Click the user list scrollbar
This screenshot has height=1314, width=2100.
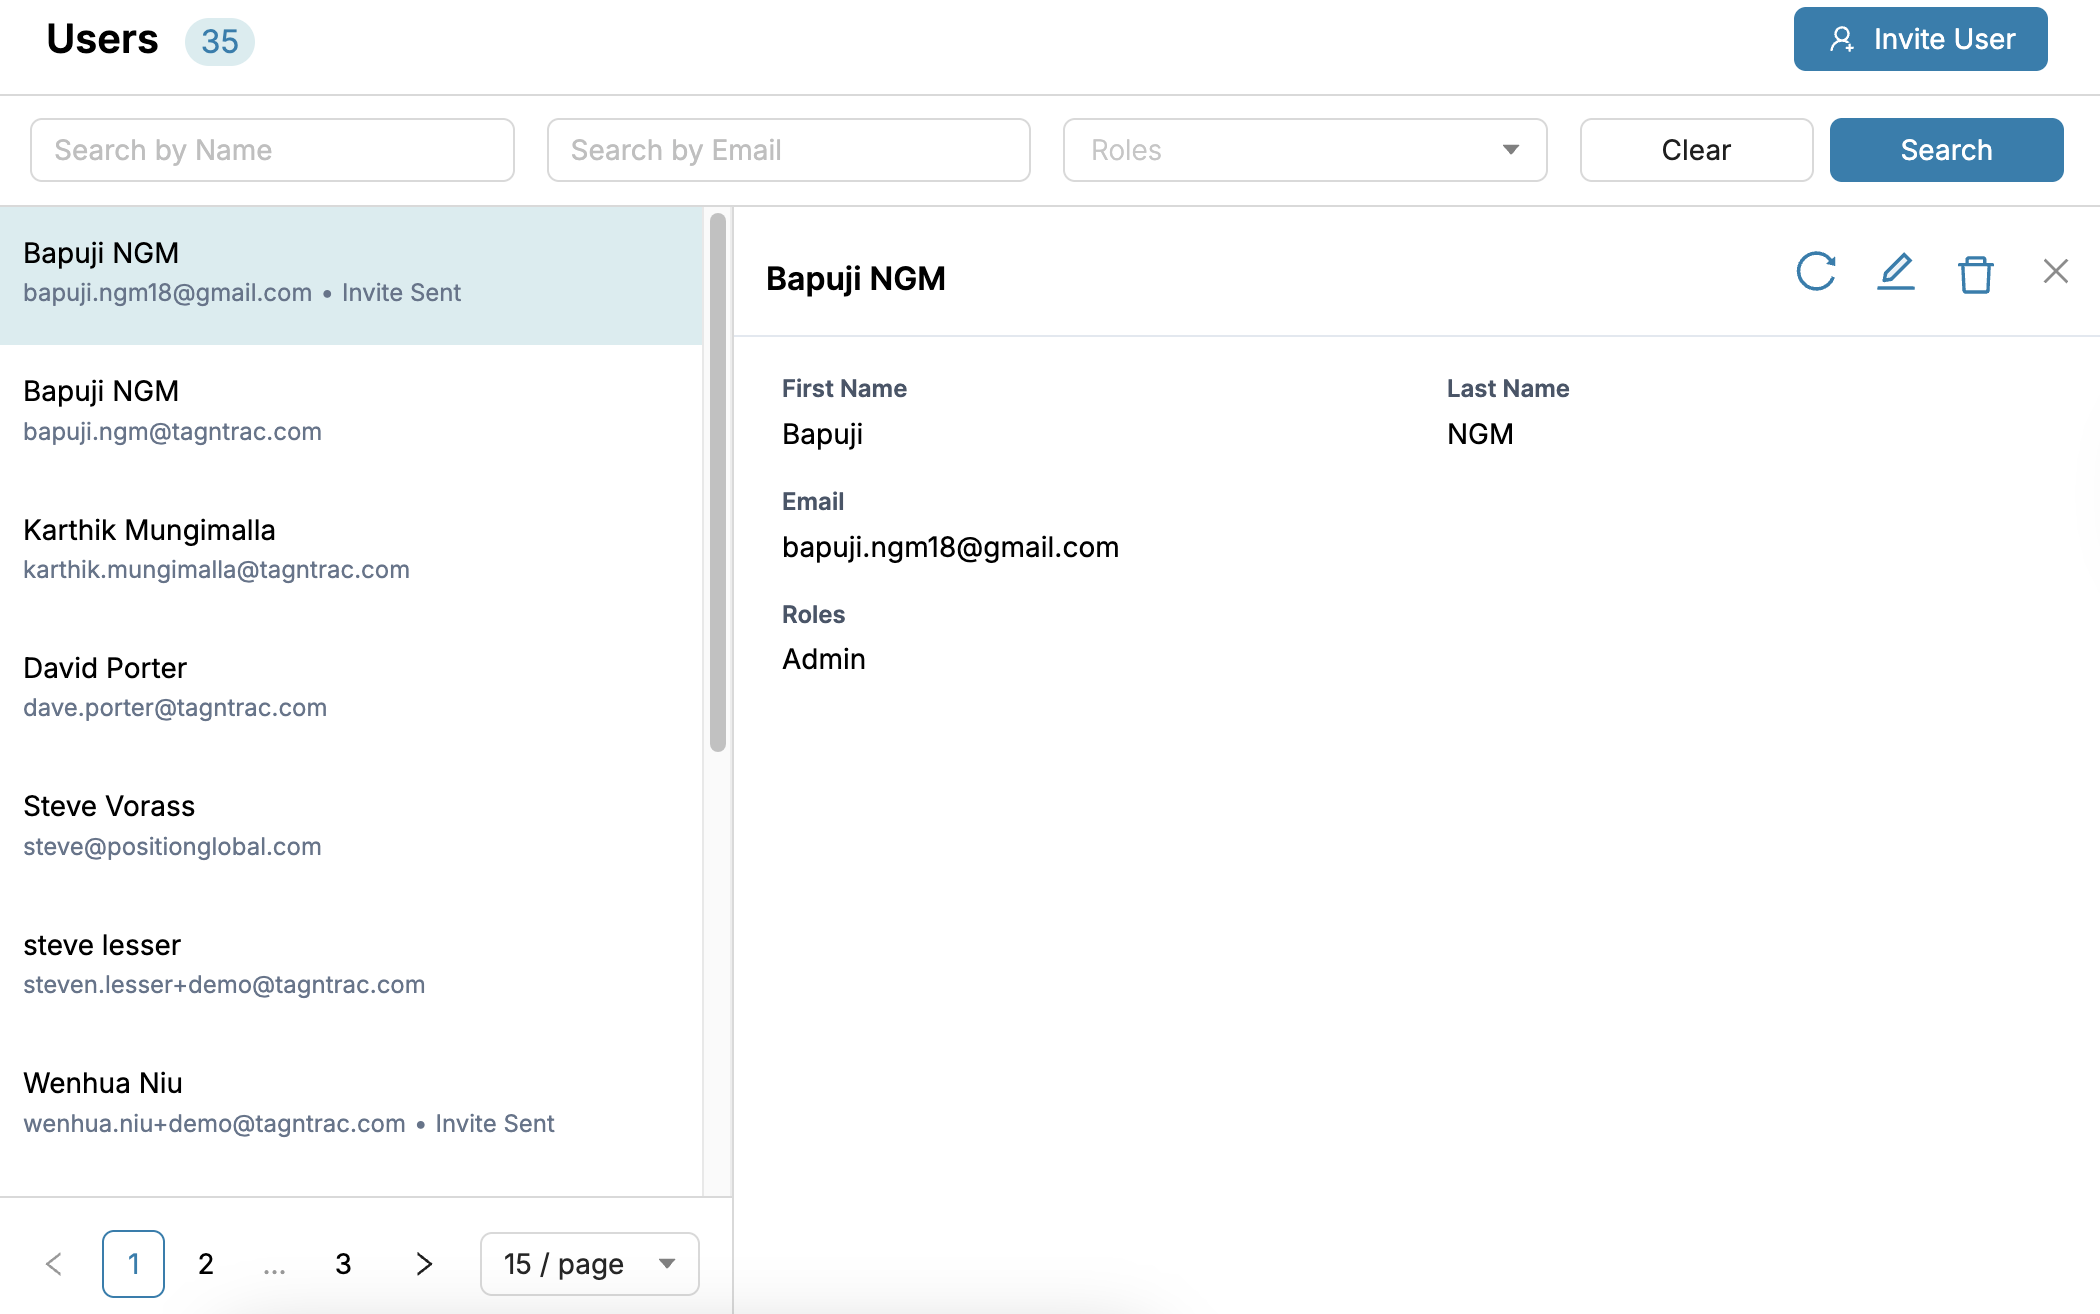point(717,482)
